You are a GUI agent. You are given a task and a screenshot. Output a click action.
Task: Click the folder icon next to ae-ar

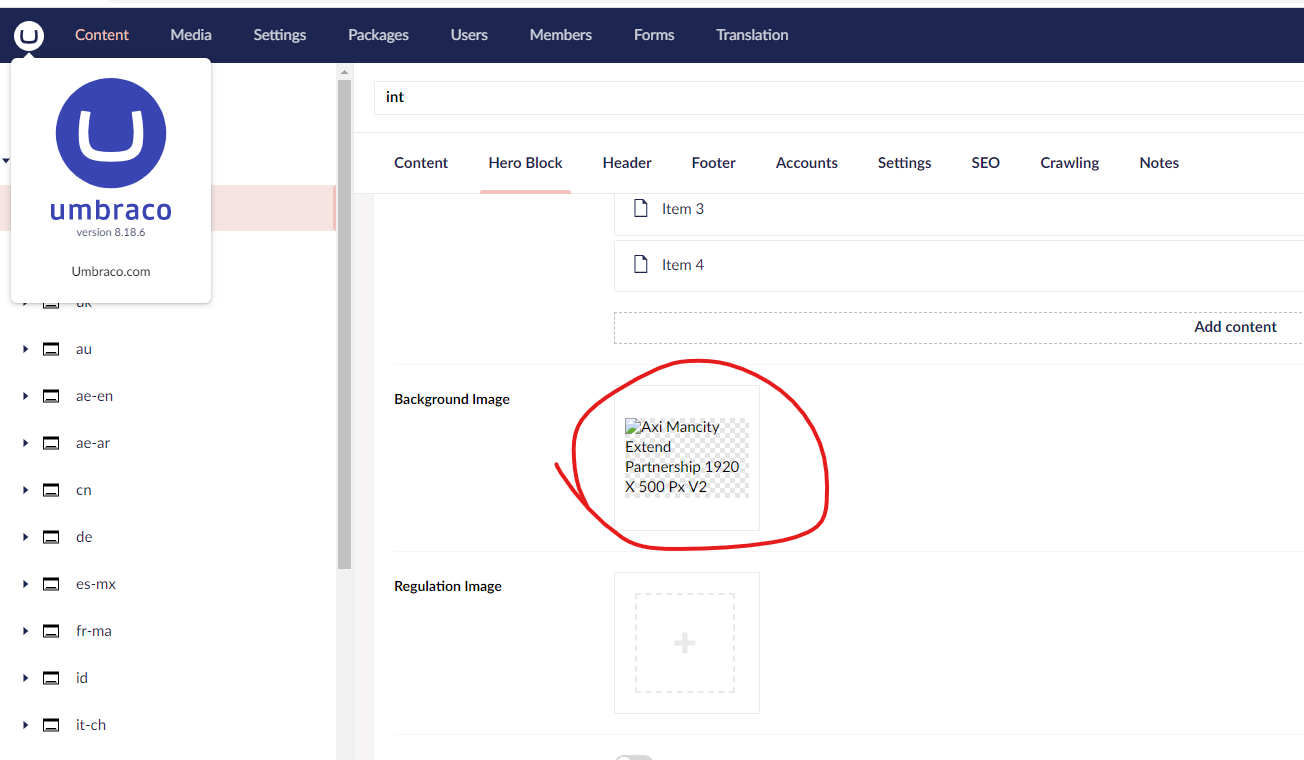pos(51,442)
